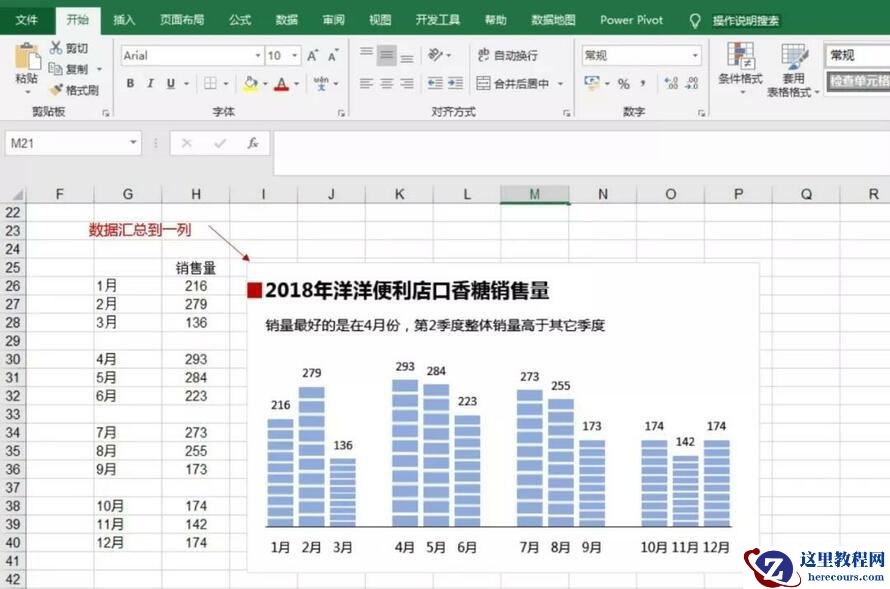Click the increase font size icon
The image size is (890, 589).
pyautogui.click(x=313, y=56)
